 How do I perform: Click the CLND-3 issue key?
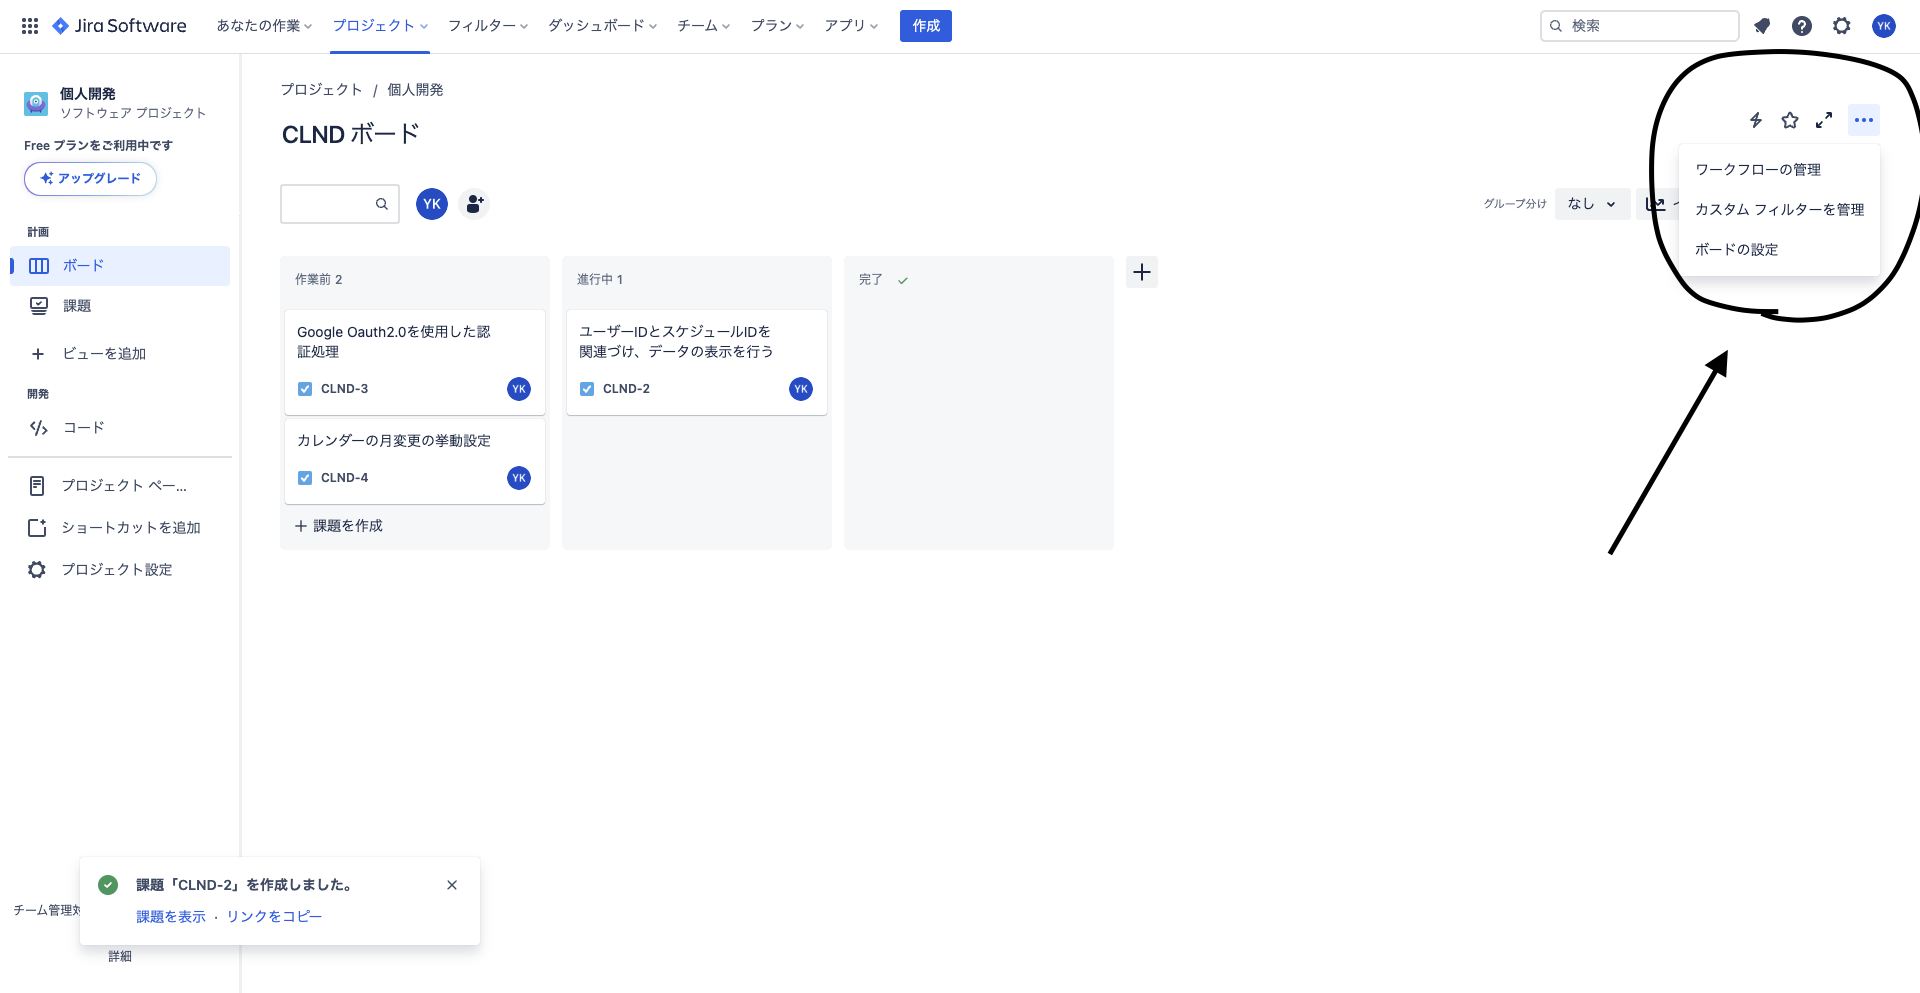pyautogui.click(x=344, y=389)
